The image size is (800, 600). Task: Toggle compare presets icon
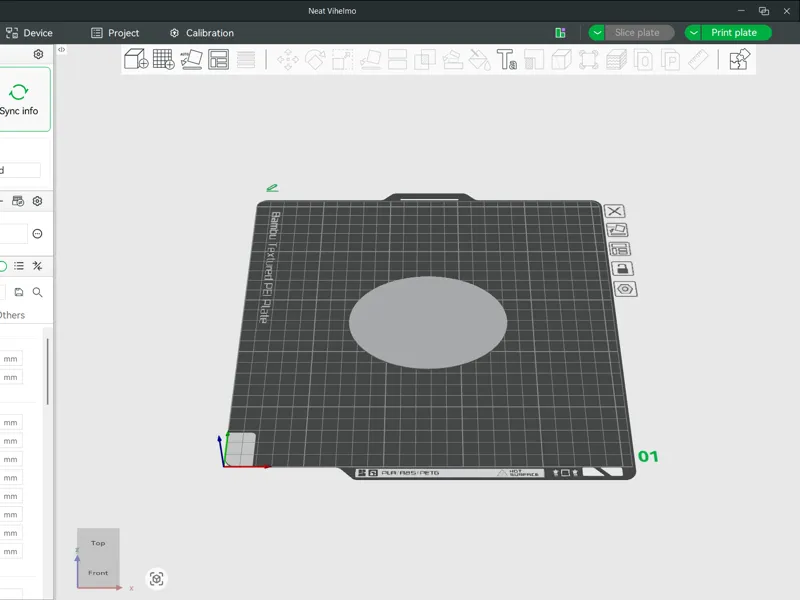37,266
